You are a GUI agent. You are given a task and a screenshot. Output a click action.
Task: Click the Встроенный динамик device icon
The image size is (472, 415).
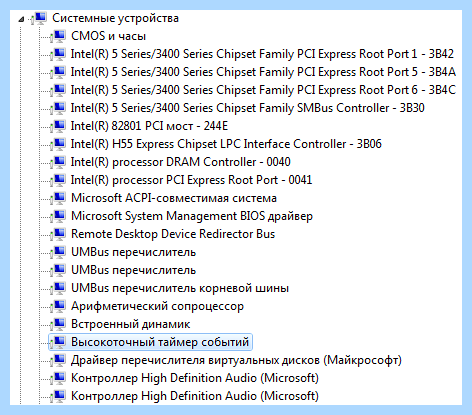(58, 324)
